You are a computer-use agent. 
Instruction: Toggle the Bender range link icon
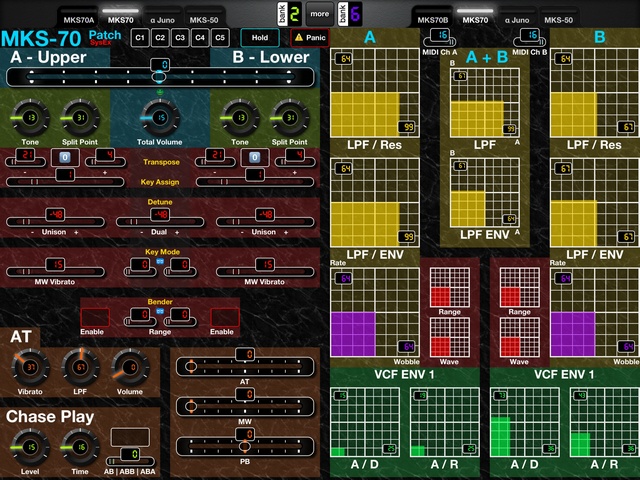pyautogui.click(x=160, y=312)
